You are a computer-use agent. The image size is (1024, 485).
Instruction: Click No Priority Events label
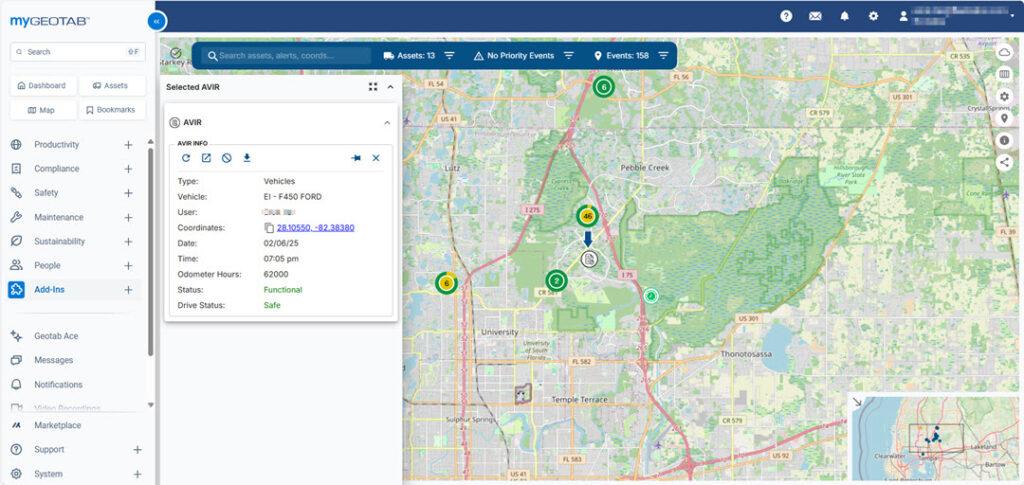pos(514,55)
